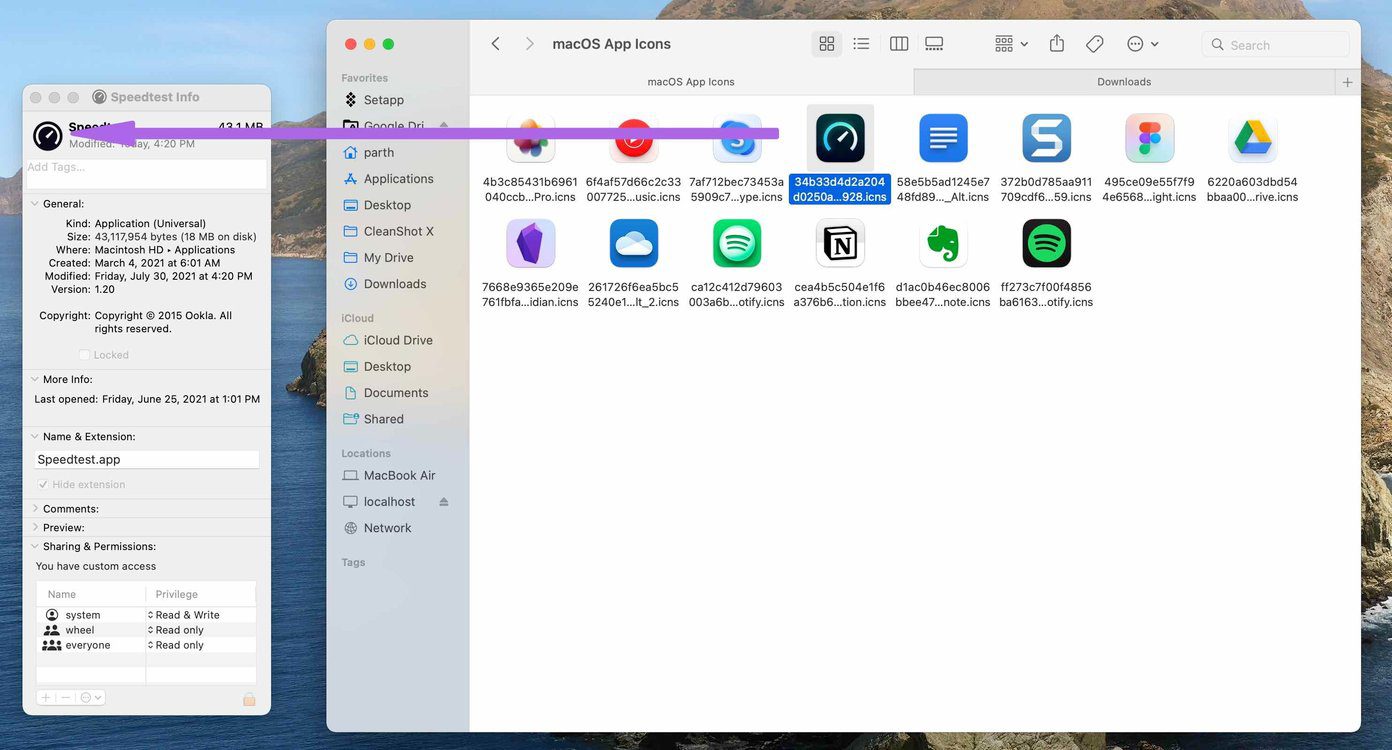Toggle the Hide extension checkbox
The height and width of the screenshot is (750, 1392).
42,485
